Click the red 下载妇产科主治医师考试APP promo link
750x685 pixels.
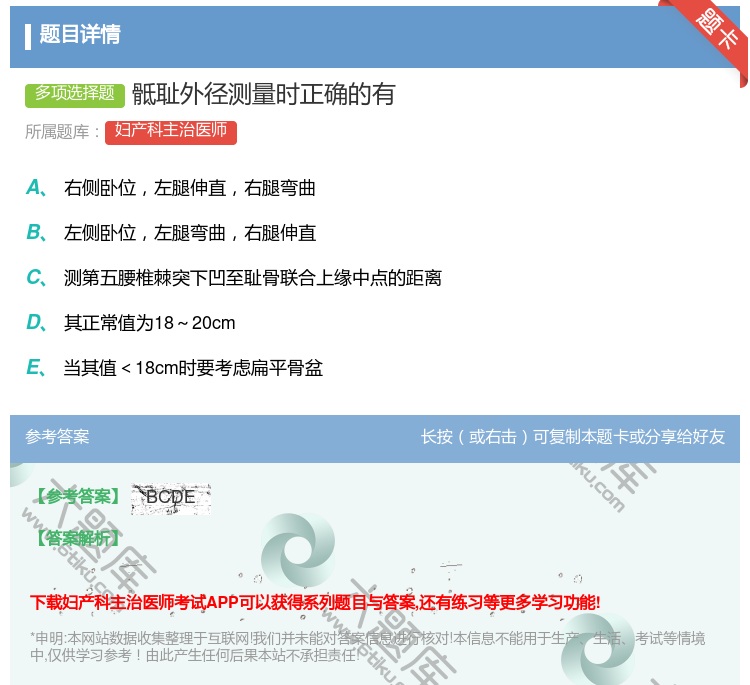click(x=315, y=602)
